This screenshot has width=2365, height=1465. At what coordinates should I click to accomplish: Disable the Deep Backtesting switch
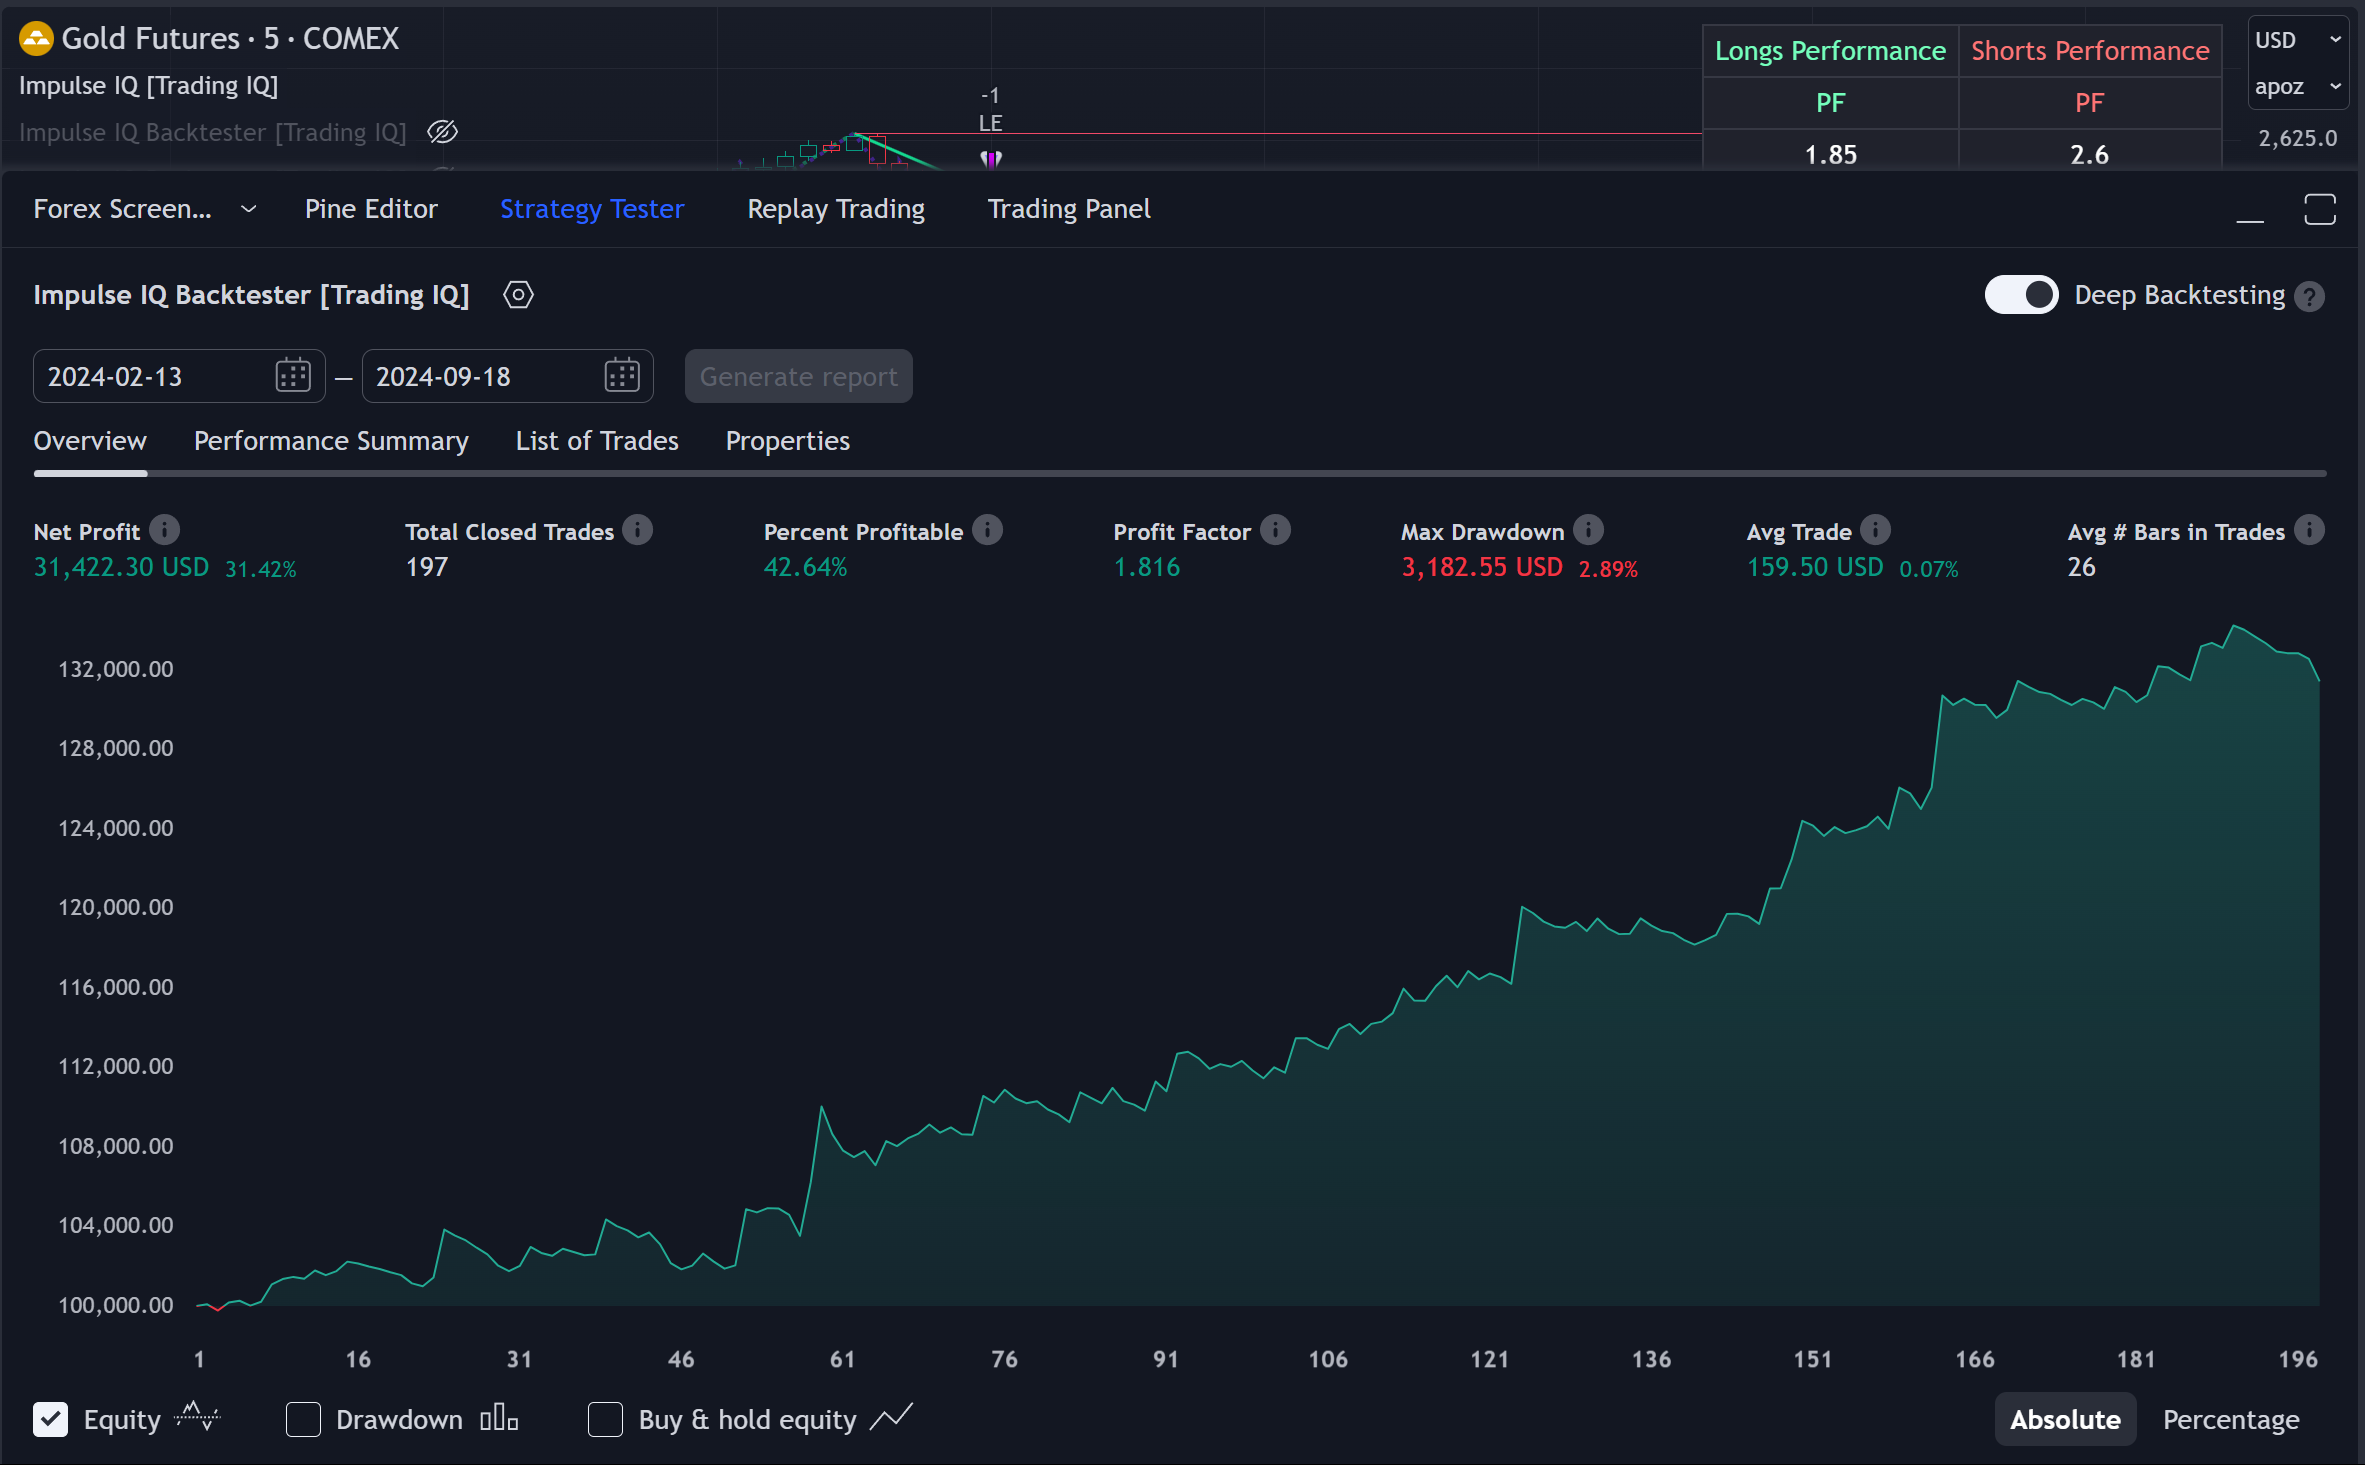pos(2021,295)
